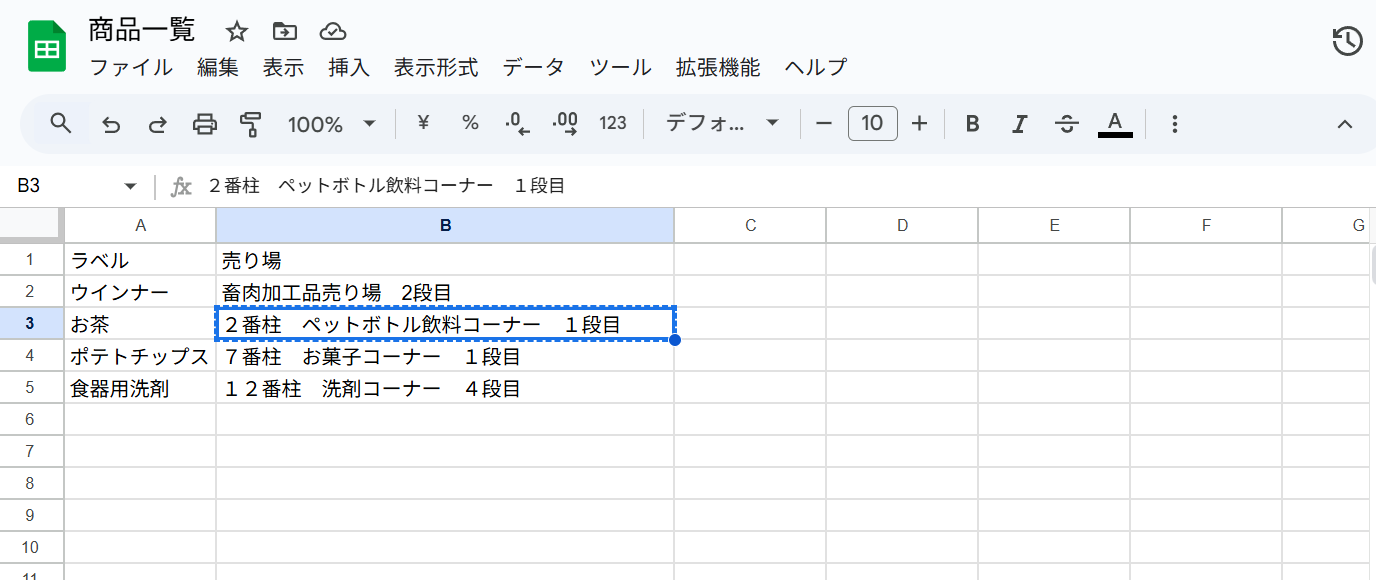Screen dimensions: 1376x580
Task: Open the ヘルプ menu
Action: (815, 68)
